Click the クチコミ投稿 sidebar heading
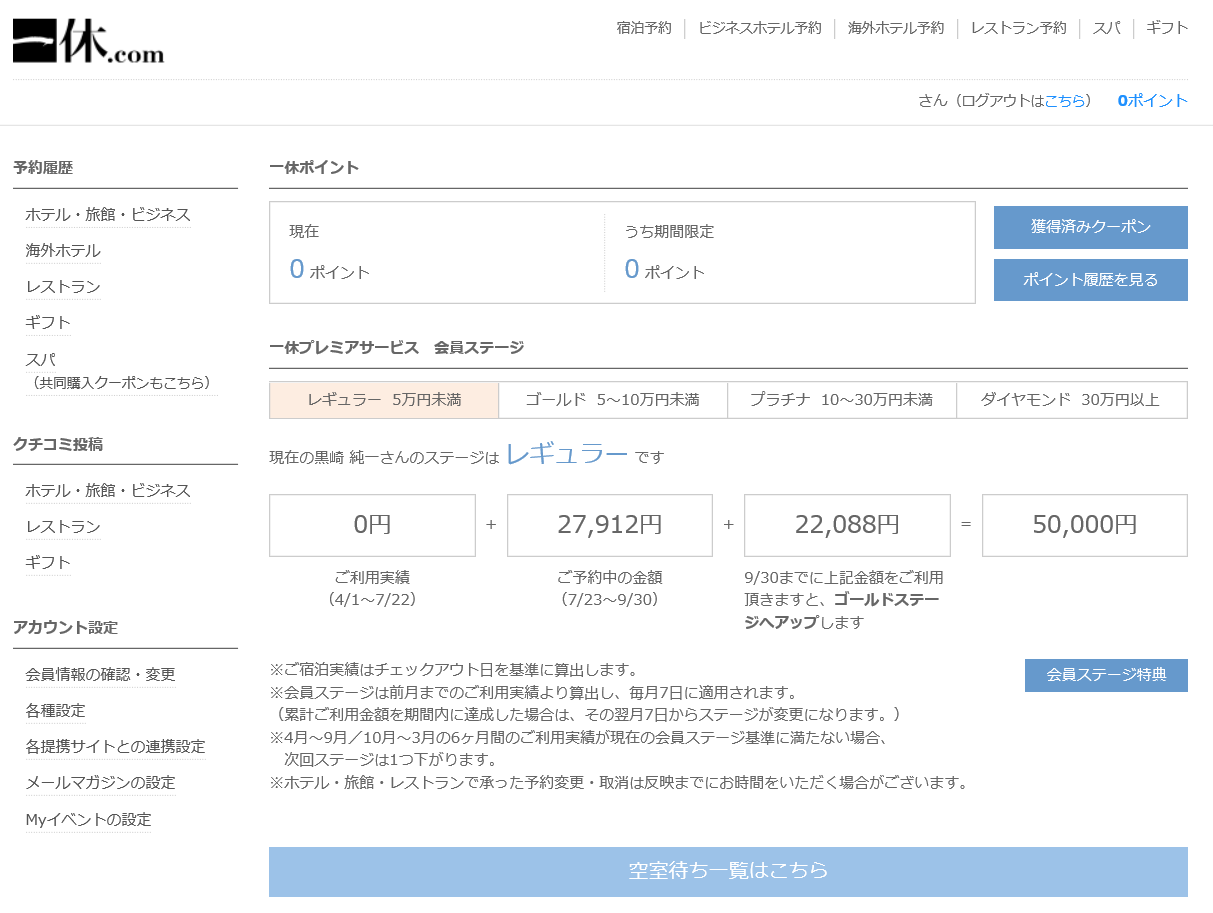 (58, 444)
